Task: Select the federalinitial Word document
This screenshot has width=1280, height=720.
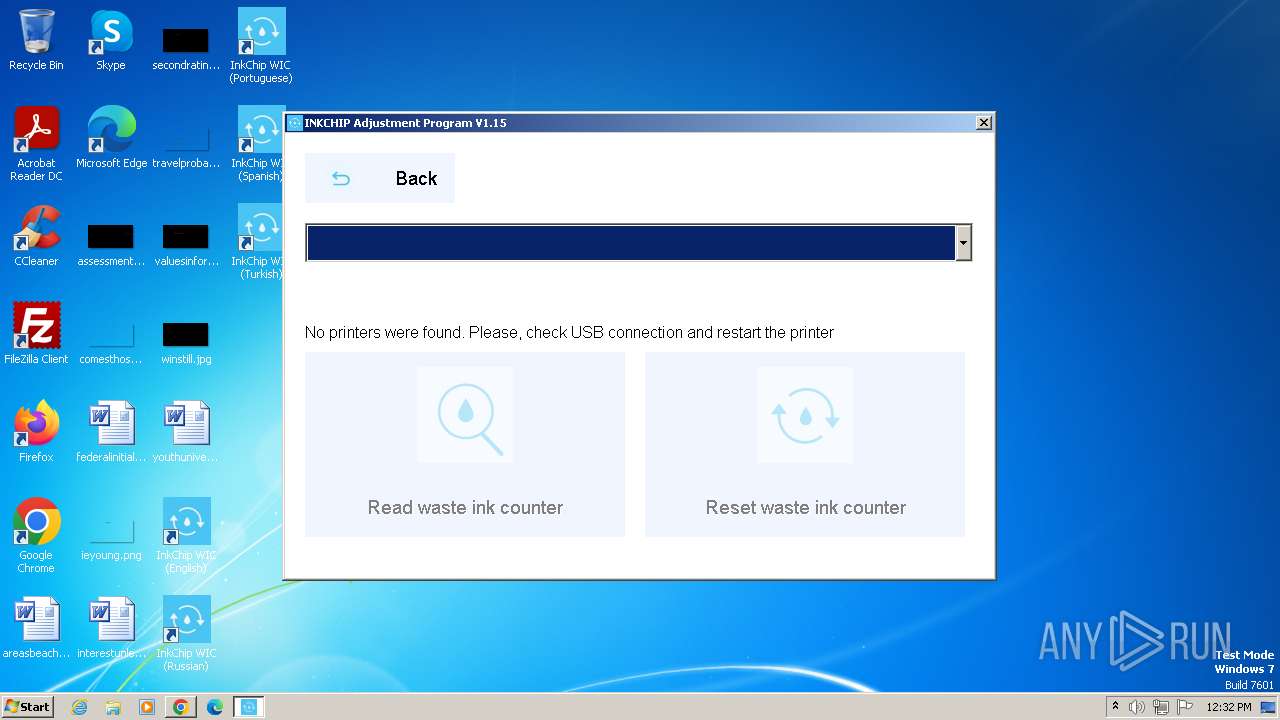Action: (x=111, y=432)
